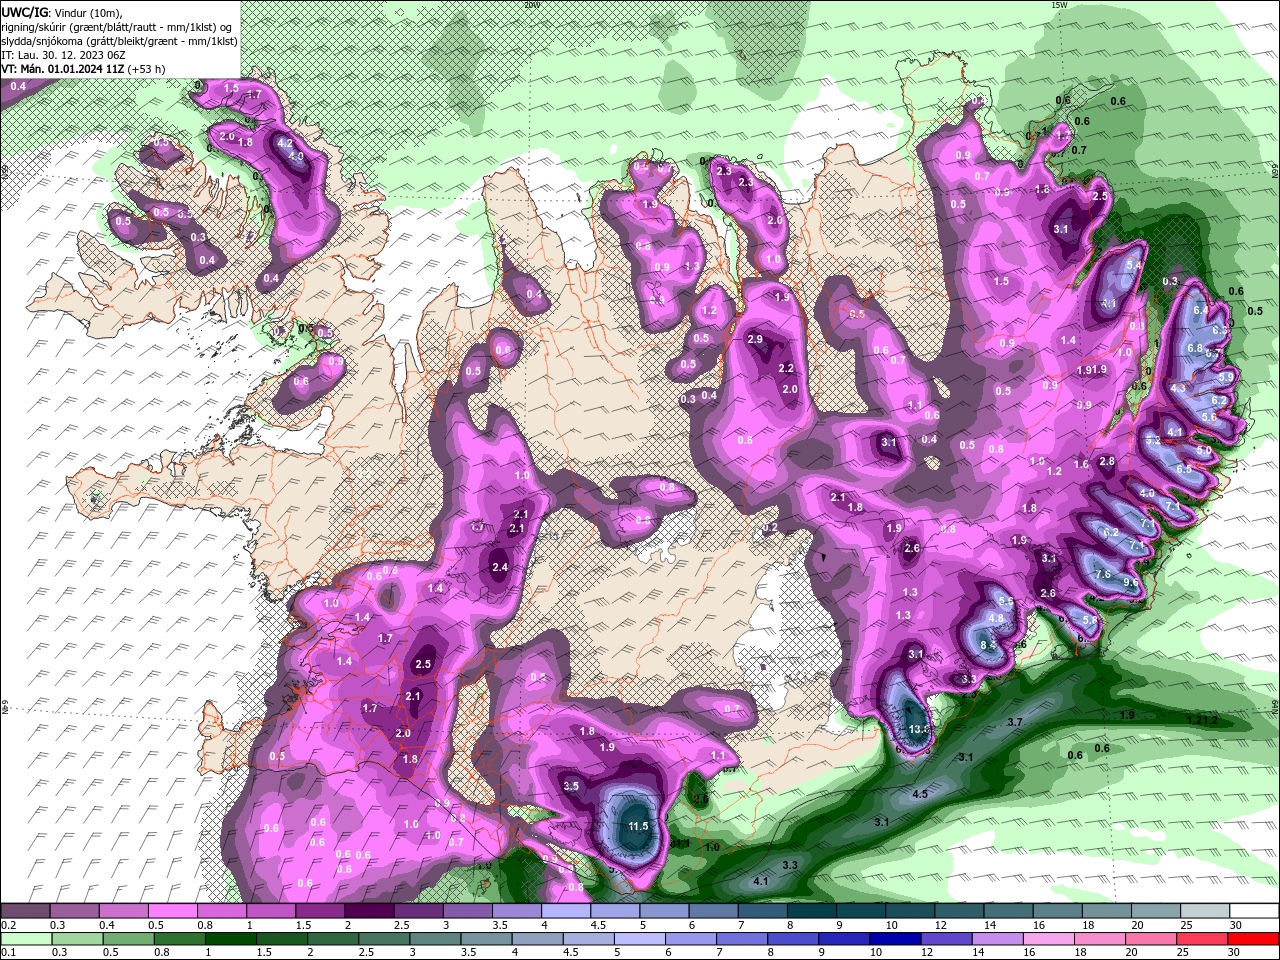This screenshot has height=960, width=1280.
Task: Click the 20W longitude label at the top edge
Action: 532,5
